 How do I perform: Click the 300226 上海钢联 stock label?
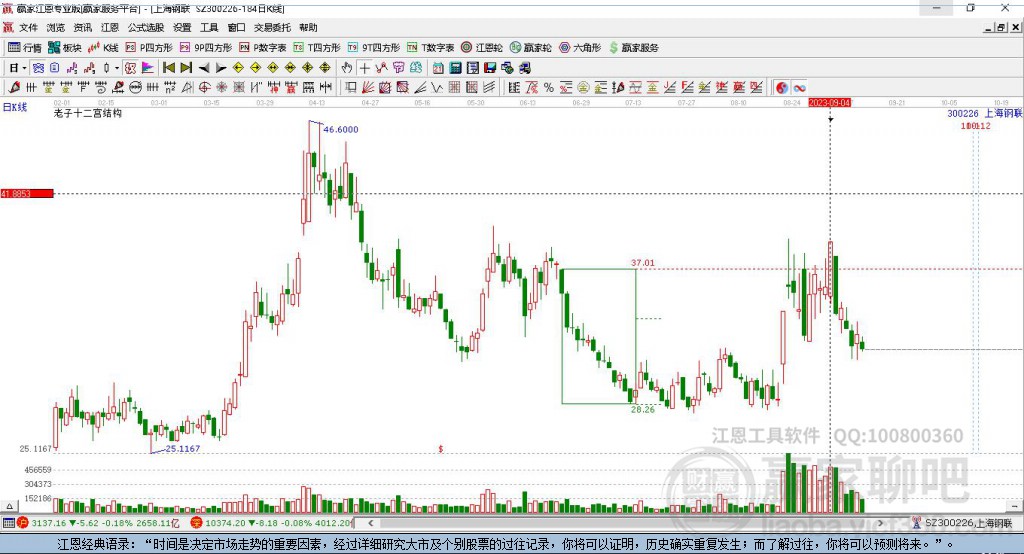coord(985,114)
